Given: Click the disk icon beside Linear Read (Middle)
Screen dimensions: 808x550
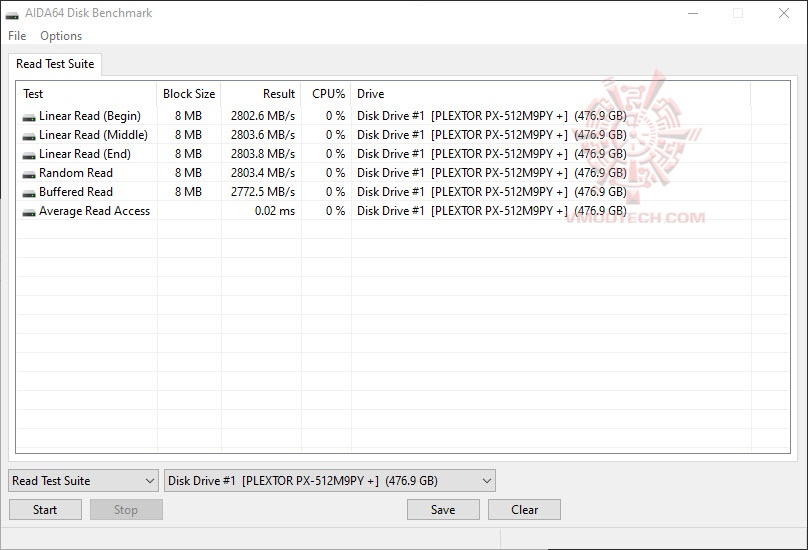Looking at the screenshot, I should coord(29,137).
